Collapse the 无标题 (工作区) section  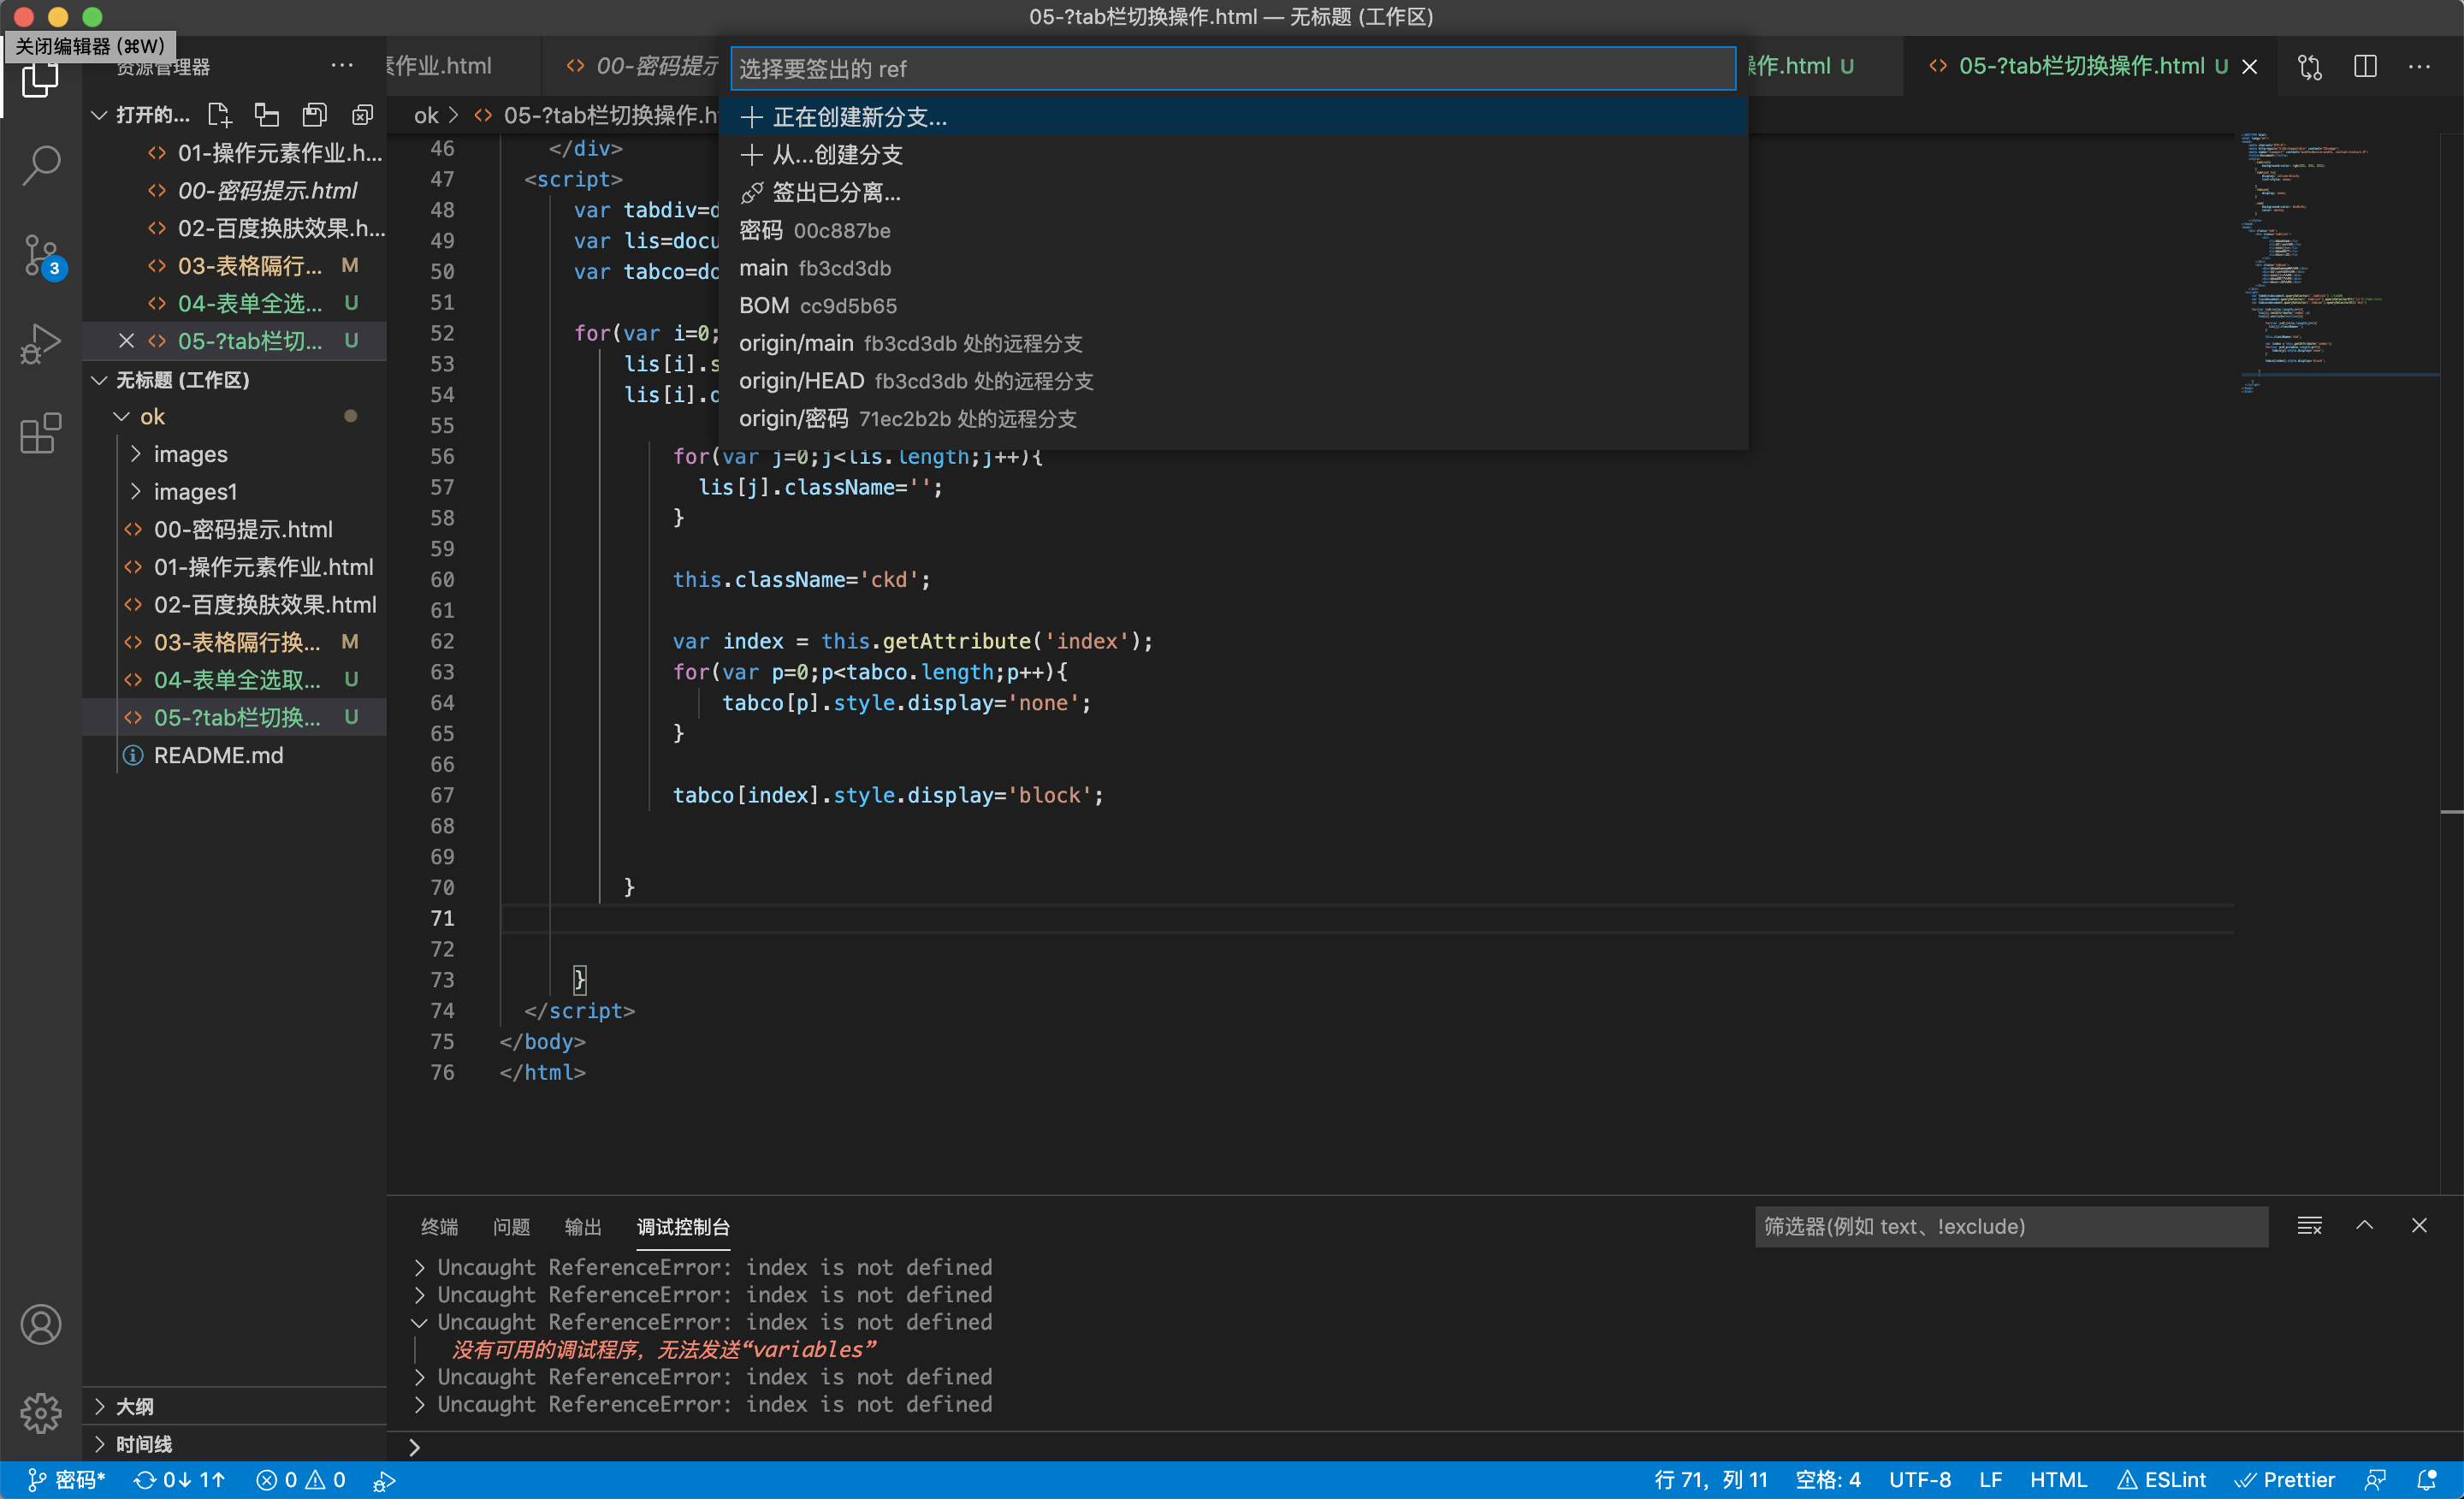pyautogui.click(x=99, y=380)
